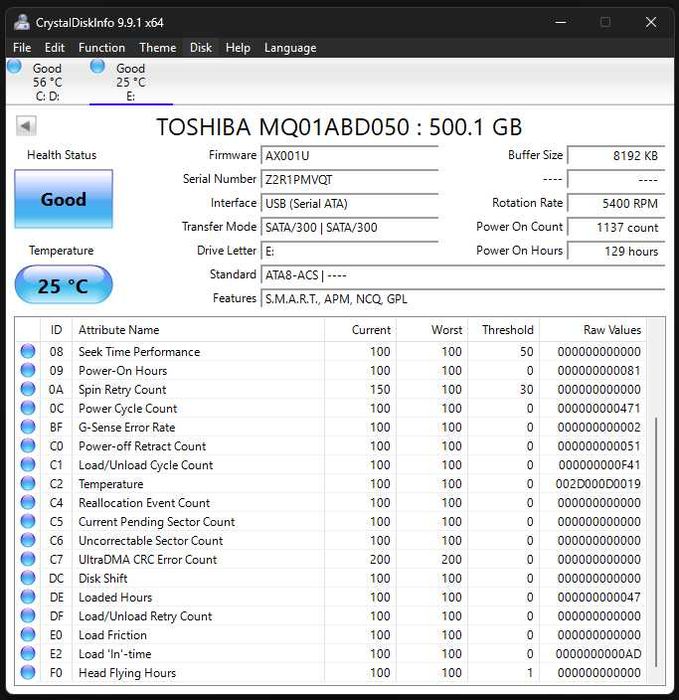
Task: Click the Buffer Size value 8192 KB
Action: pos(616,155)
